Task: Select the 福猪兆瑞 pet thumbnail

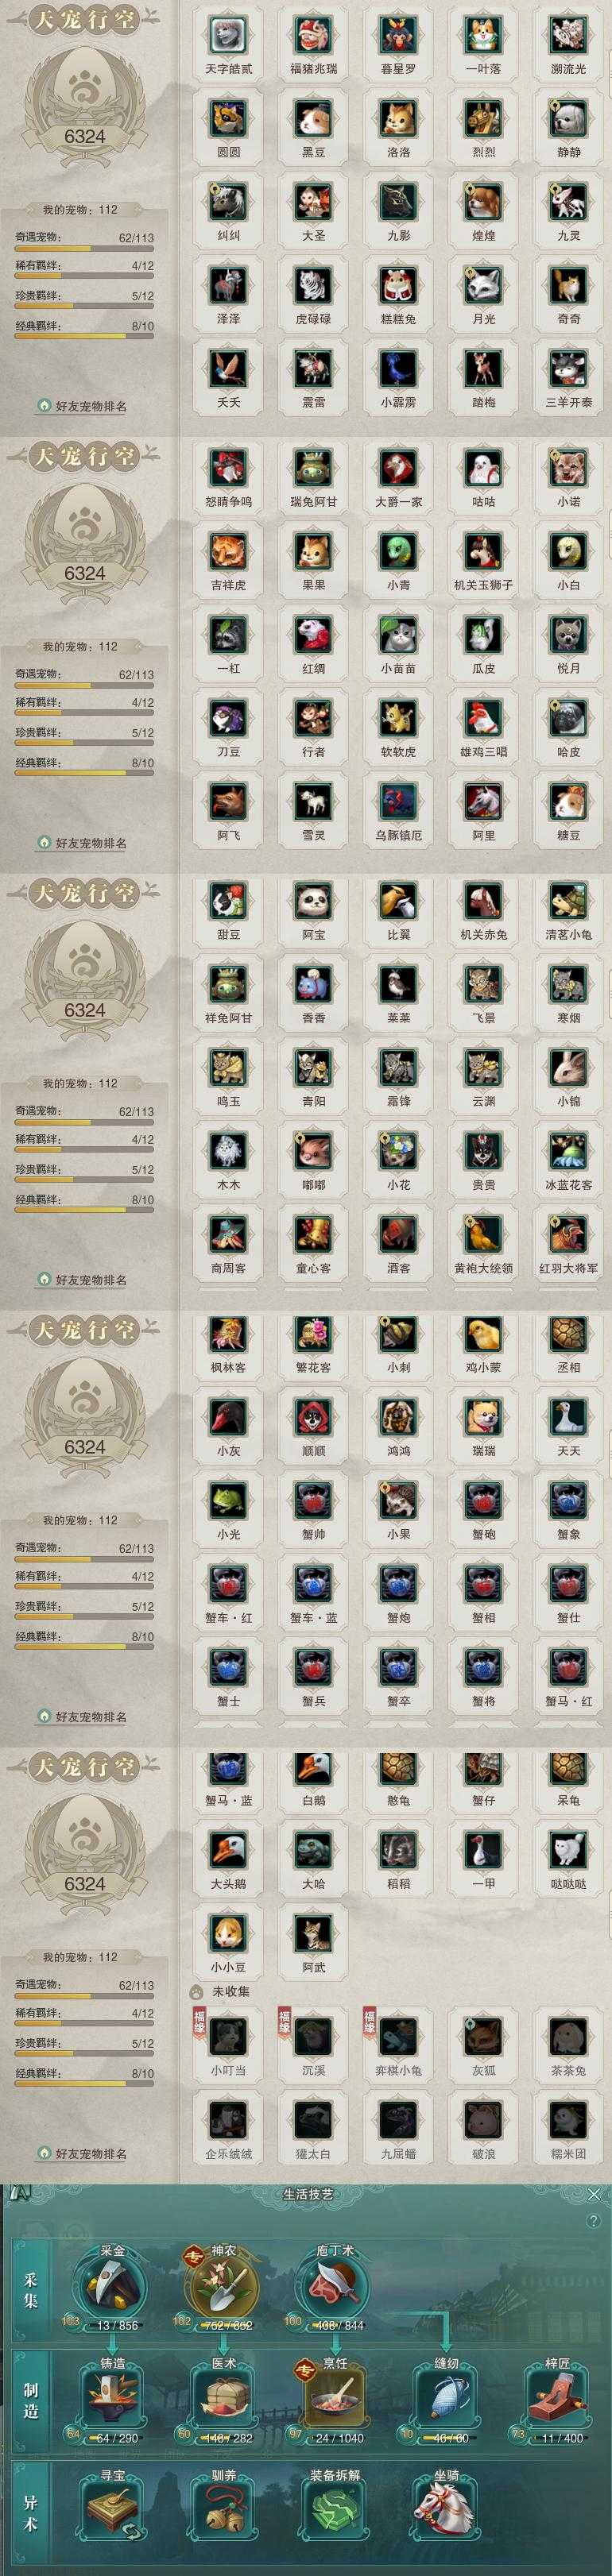Action: [313, 36]
